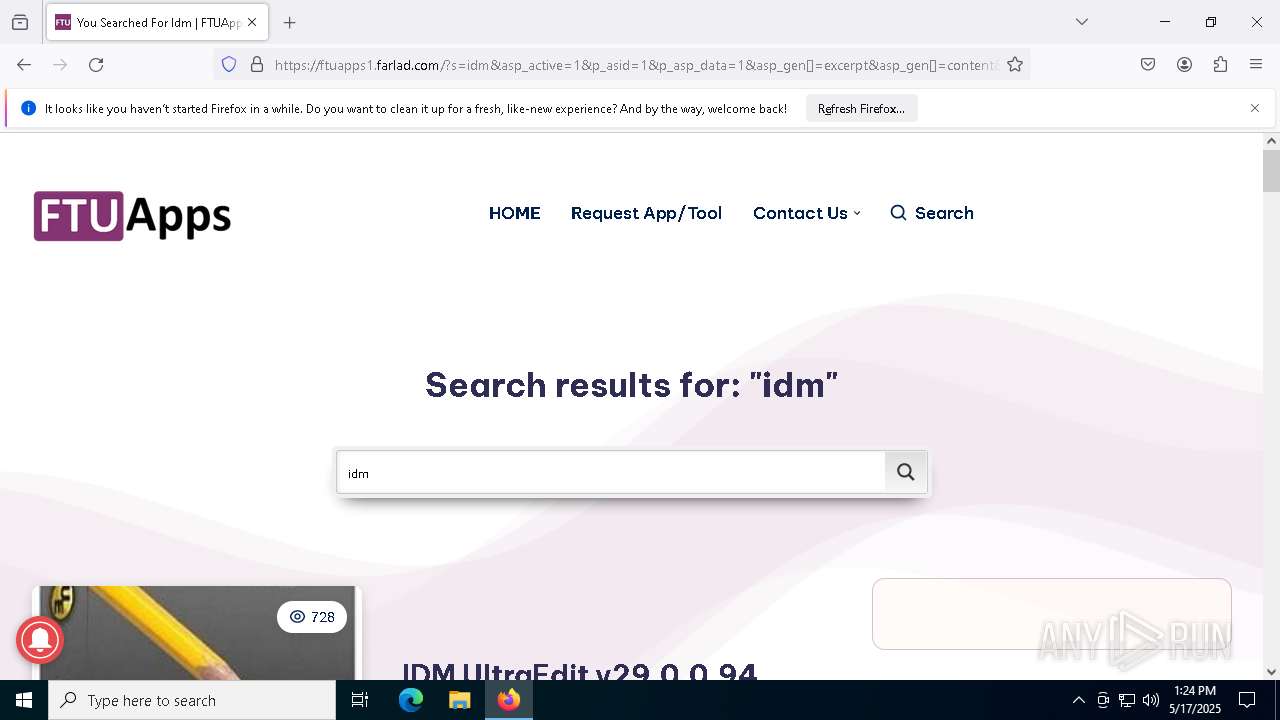Image resolution: width=1280 pixels, height=720 pixels.
Task: Open a new tab with plus icon
Action: [290, 22]
